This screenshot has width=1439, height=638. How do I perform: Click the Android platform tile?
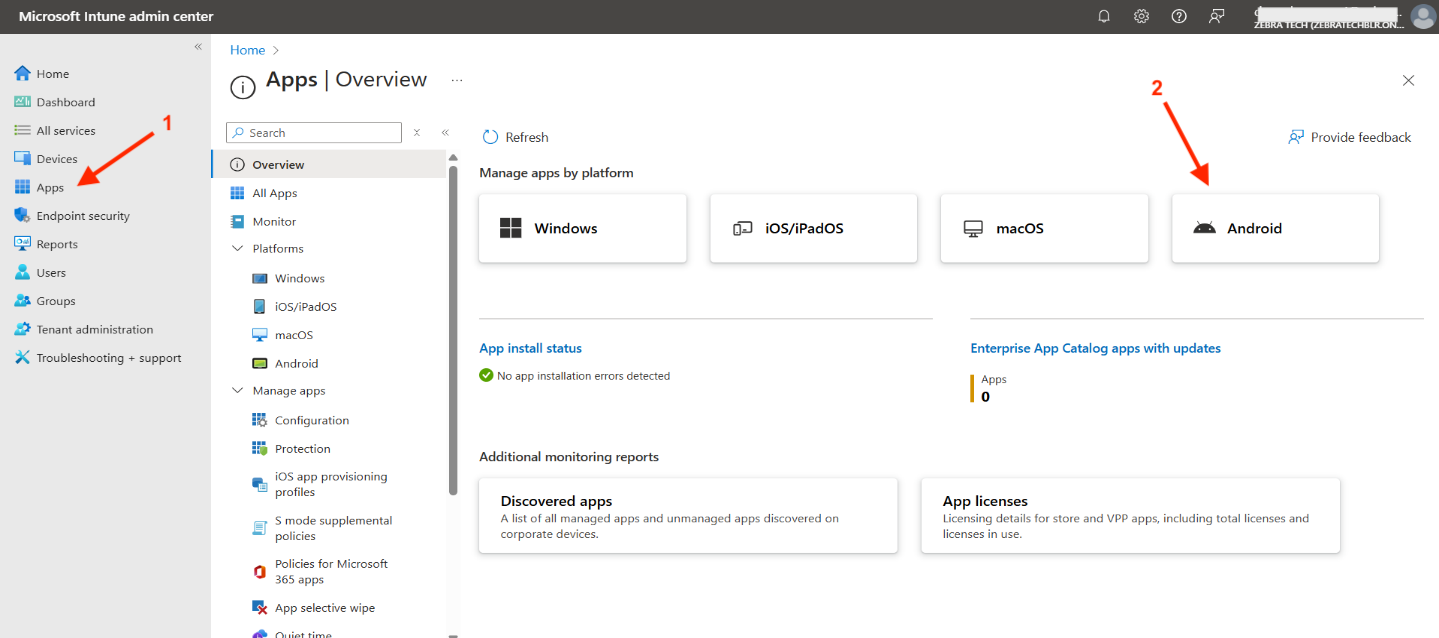pos(1275,228)
